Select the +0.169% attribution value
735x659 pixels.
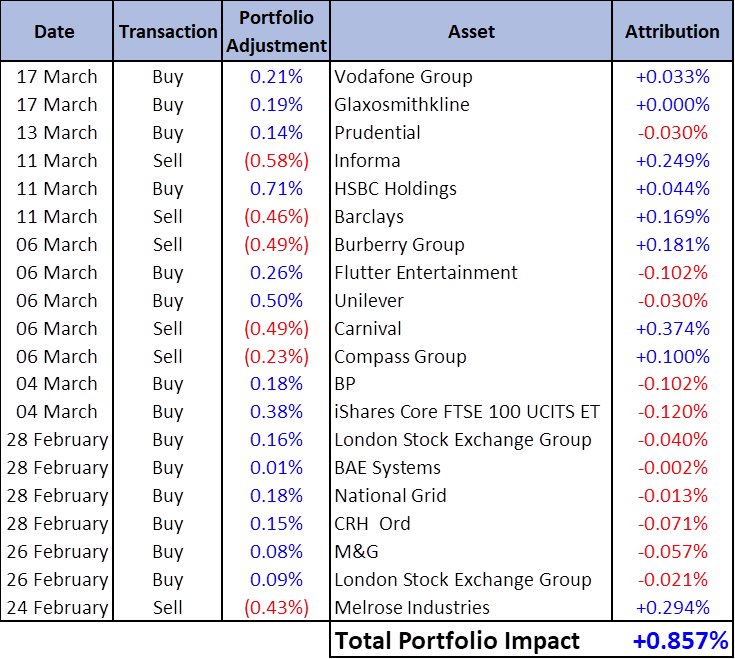[673, 217]
